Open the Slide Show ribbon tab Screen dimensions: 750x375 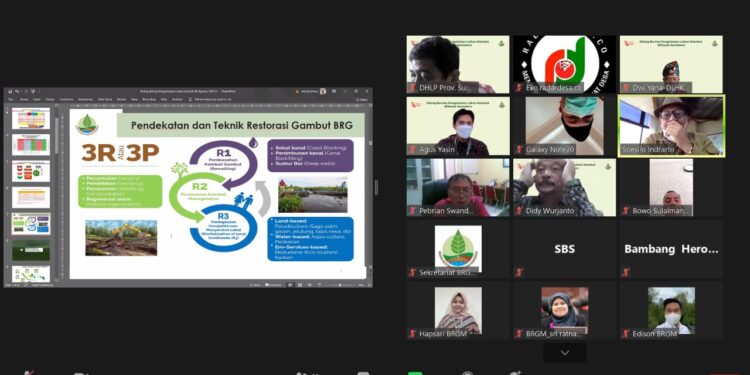tap(105, 99)
